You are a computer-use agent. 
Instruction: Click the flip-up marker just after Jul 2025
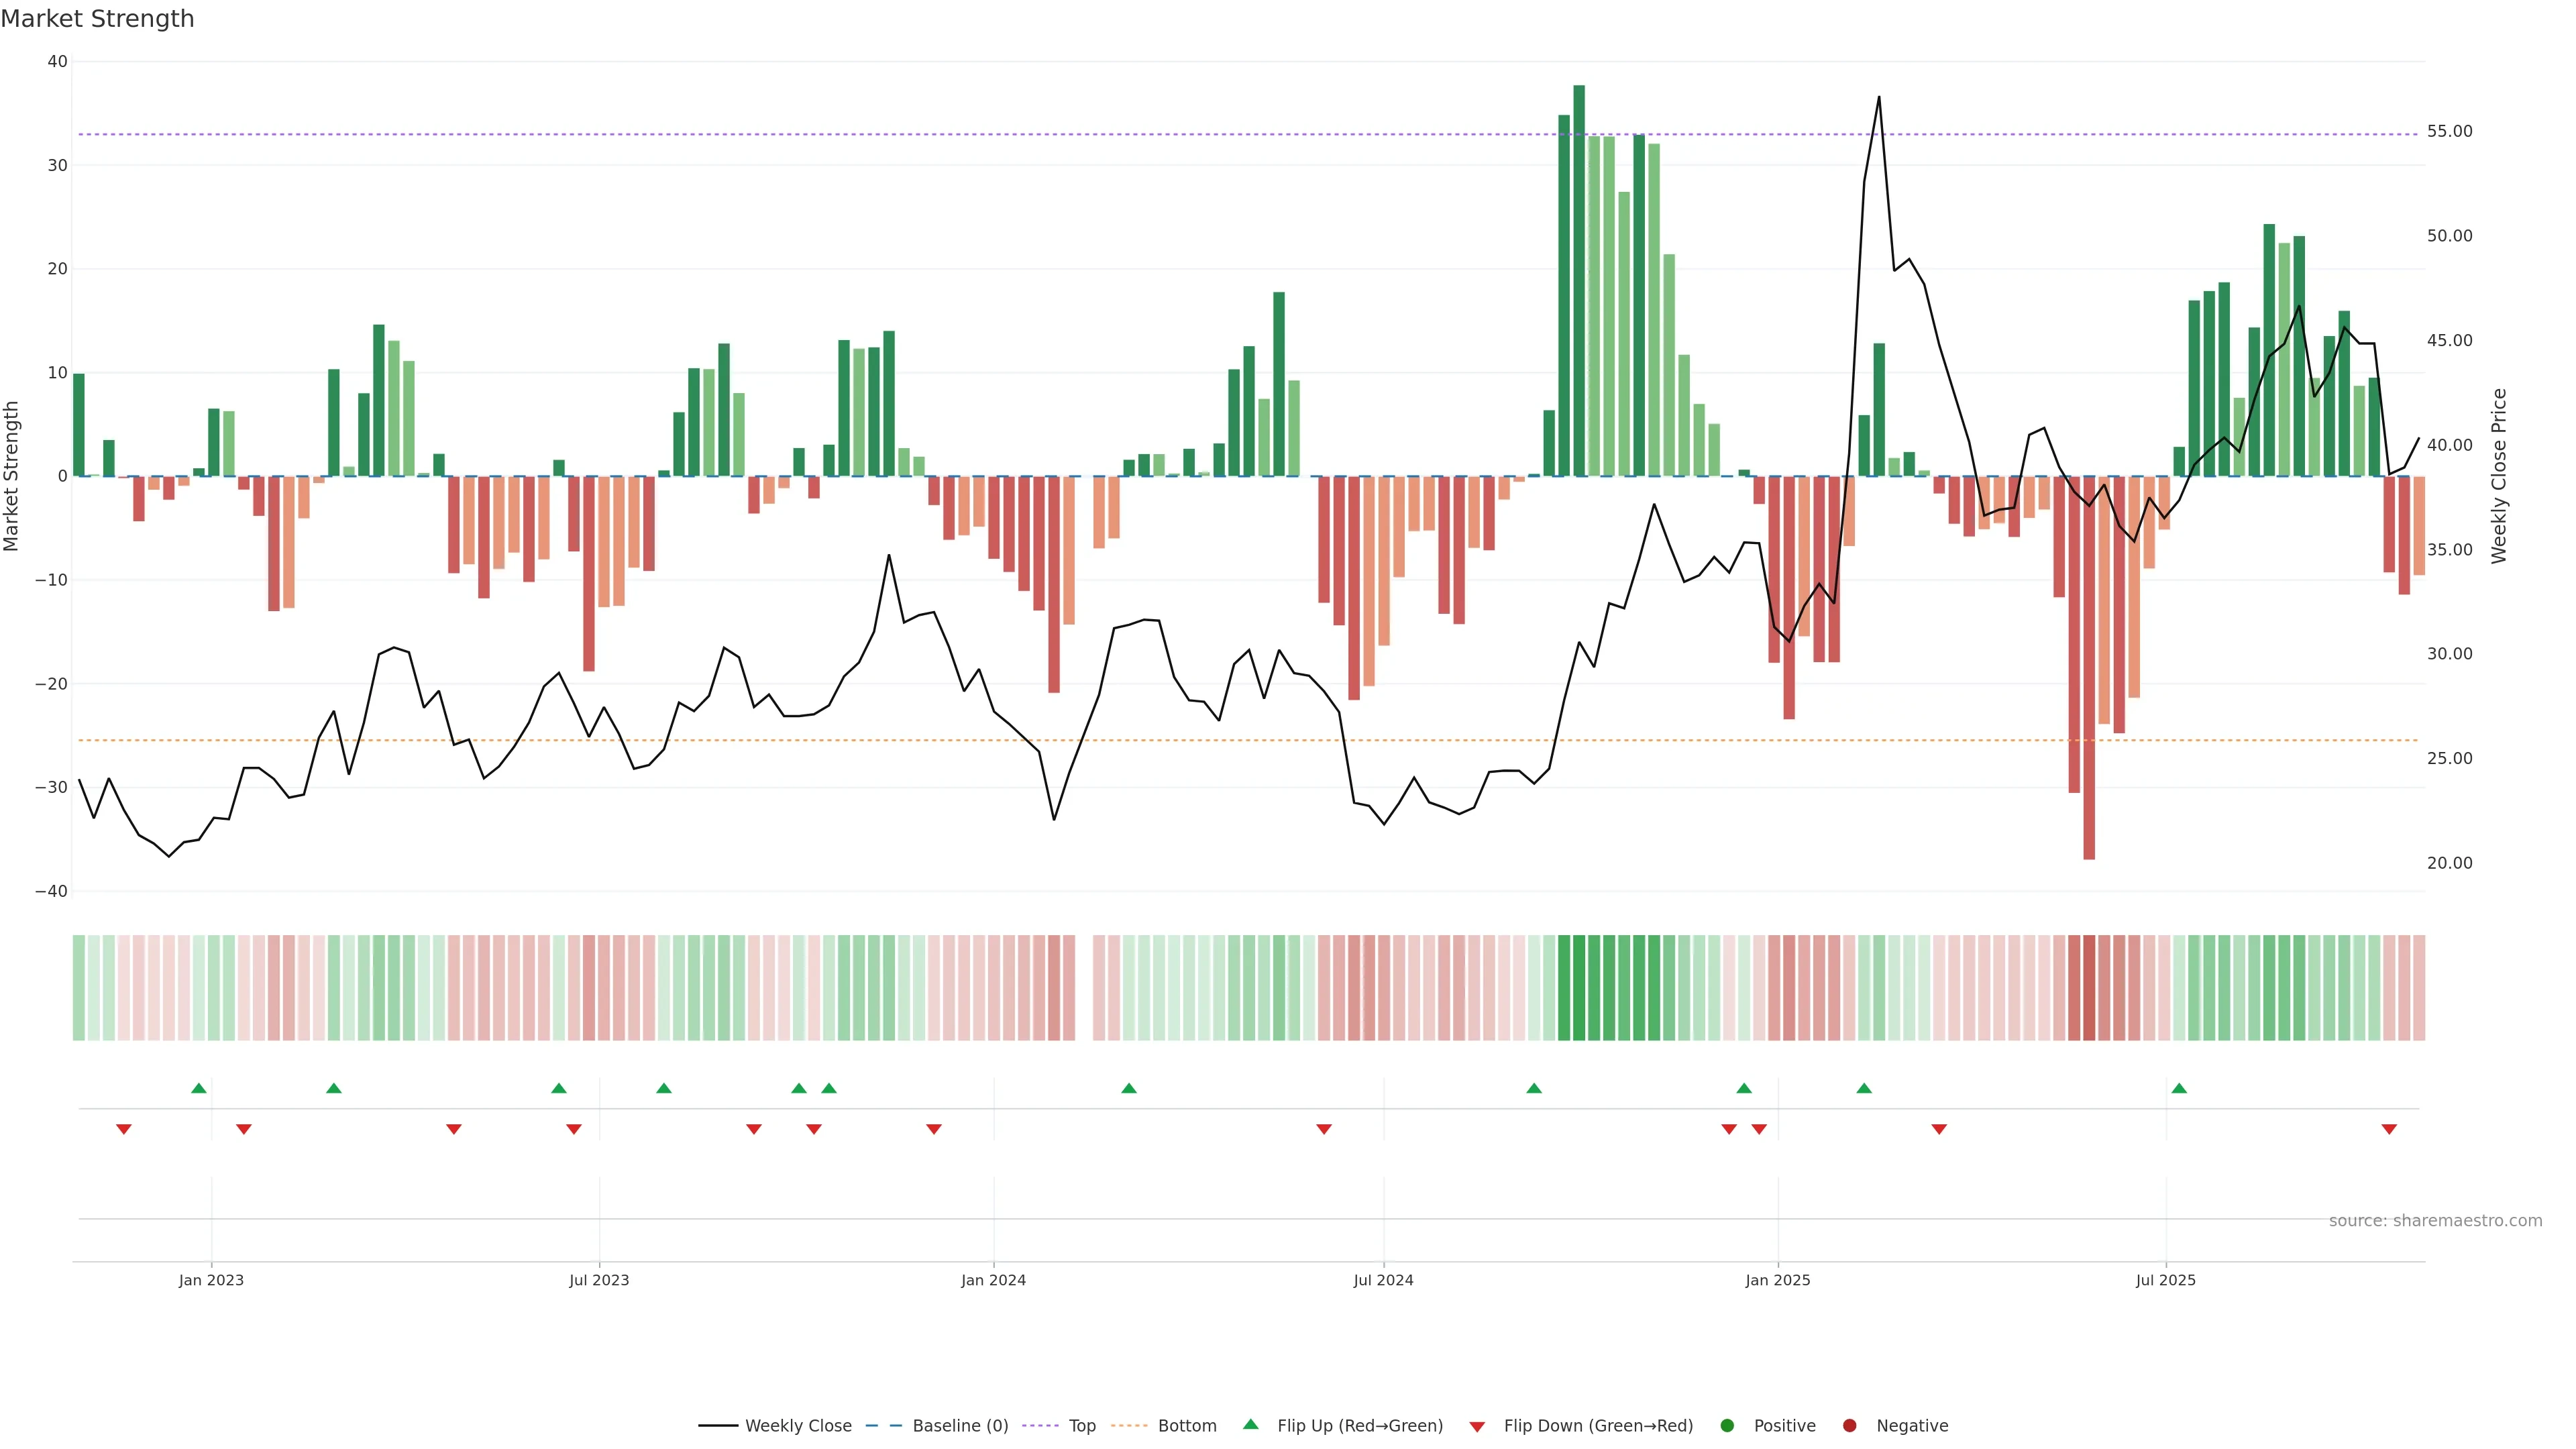pos(2179,1088)
